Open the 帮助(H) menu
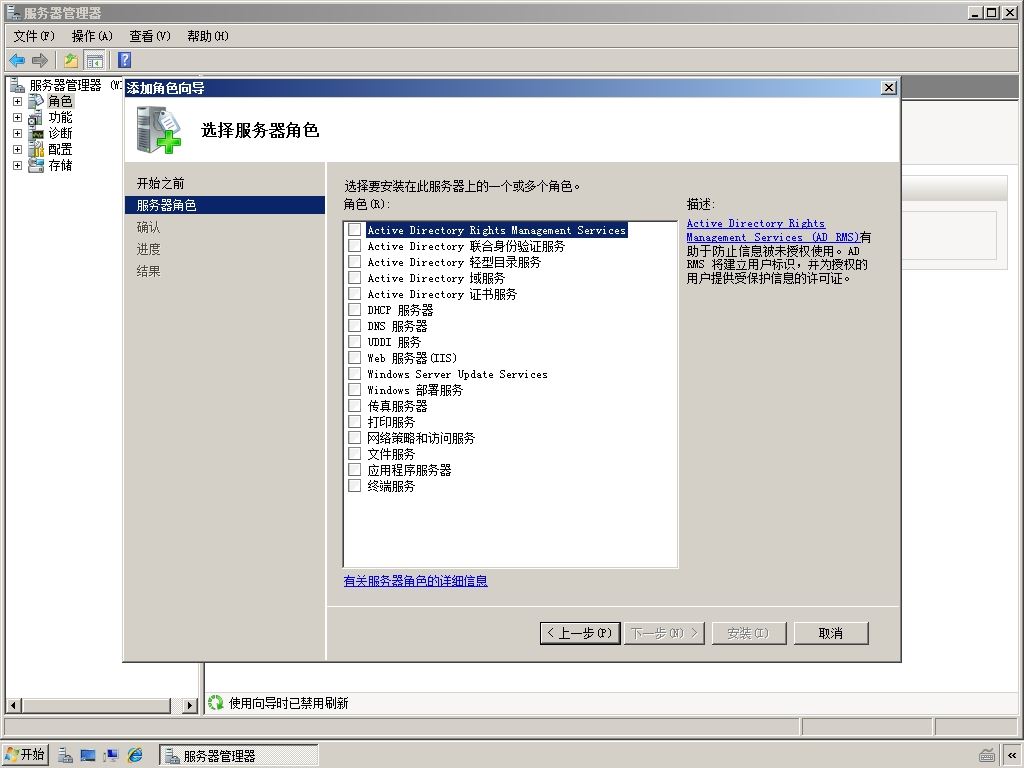The image size is (1024, 768). [x=208, y=36]
